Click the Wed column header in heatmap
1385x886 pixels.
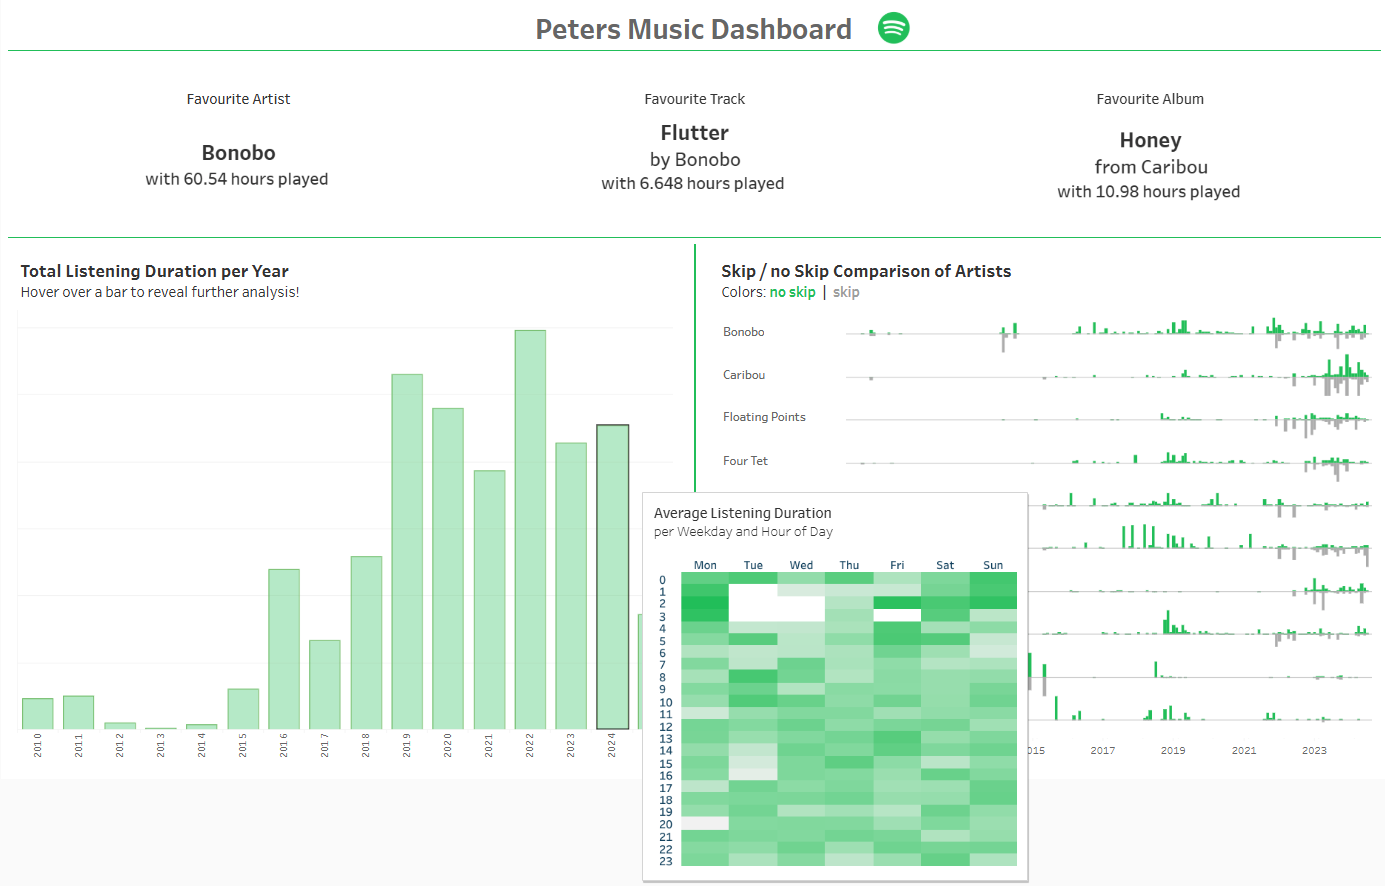click(801, 565)
